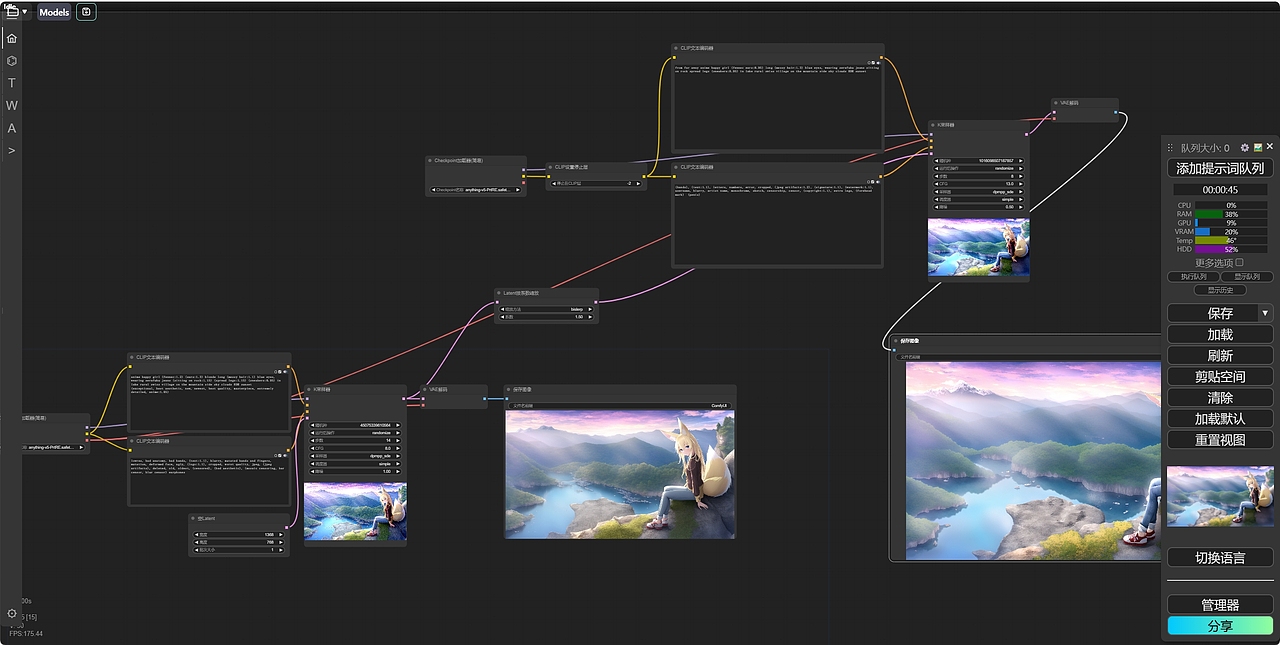Viewport: 1280px width, 645px height.
Task: Click the ComfyUI filename prefix field
Action: click(619, 406)
